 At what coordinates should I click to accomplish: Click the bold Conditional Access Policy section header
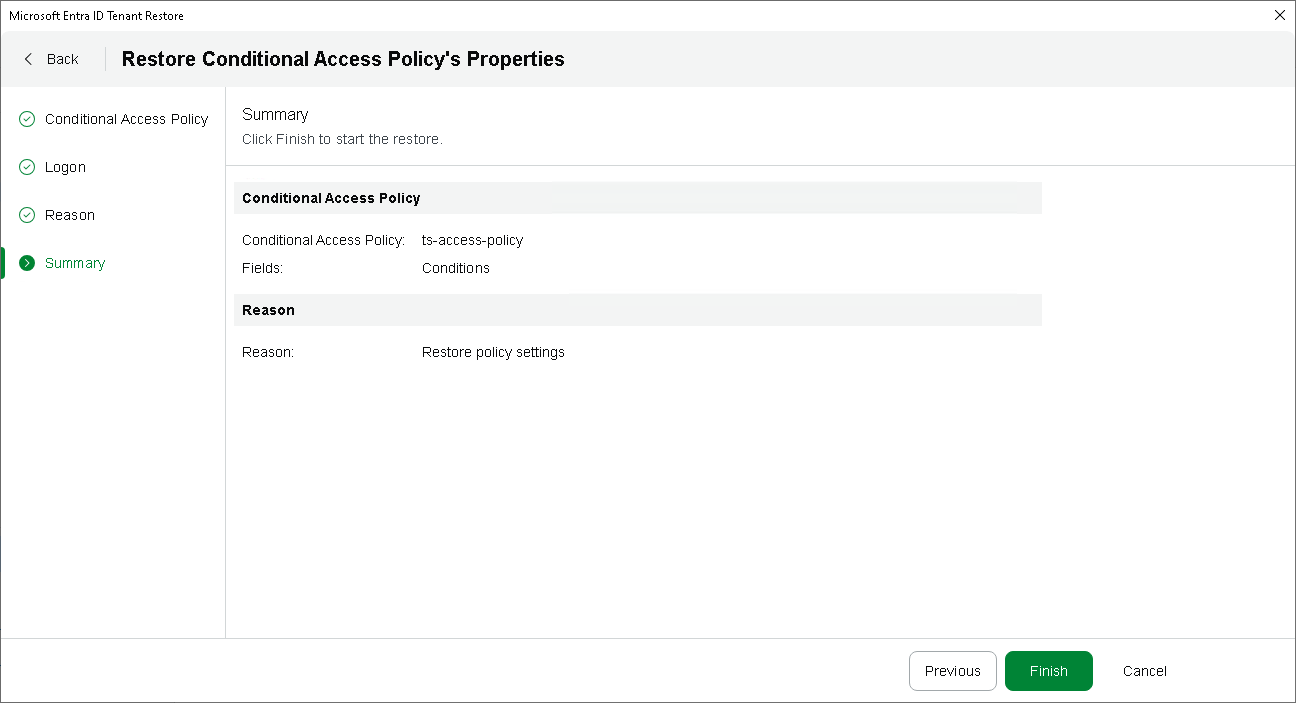(x=331, y=198)
